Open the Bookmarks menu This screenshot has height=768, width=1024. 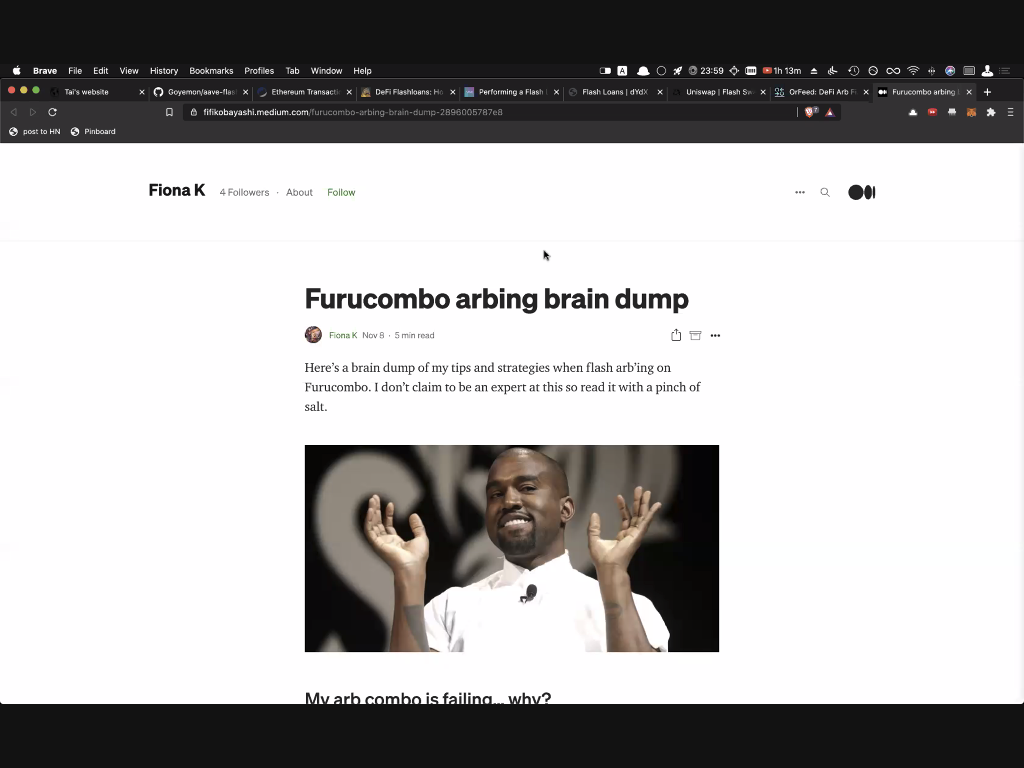pos(211,71)
